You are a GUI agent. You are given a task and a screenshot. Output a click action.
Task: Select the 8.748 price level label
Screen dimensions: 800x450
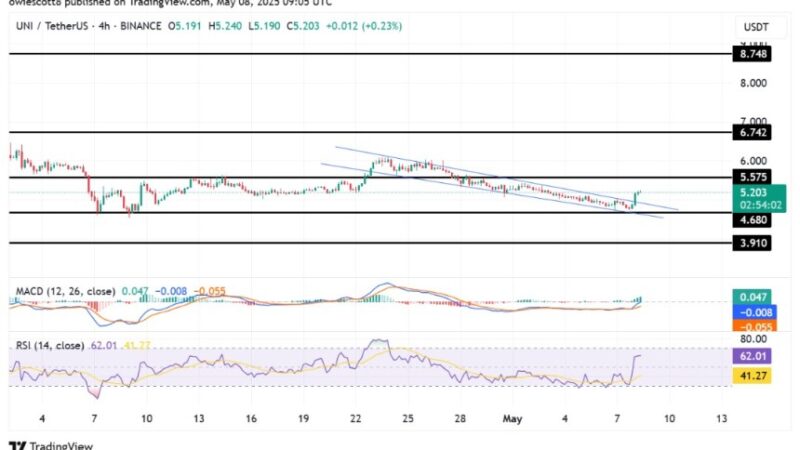coord(752,54)
